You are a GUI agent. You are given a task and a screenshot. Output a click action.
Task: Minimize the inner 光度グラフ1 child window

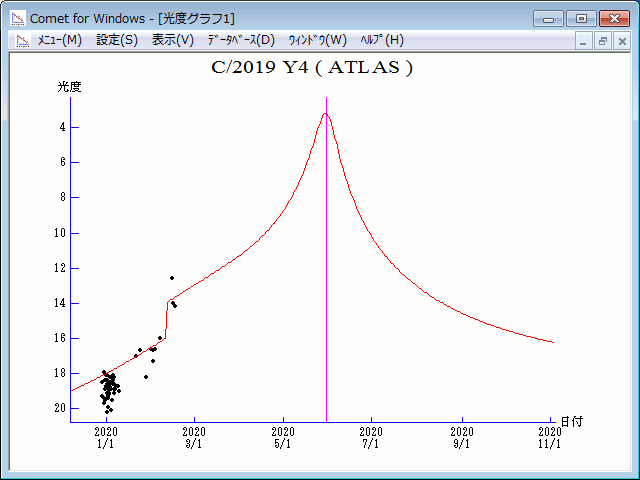coord(583,41)
